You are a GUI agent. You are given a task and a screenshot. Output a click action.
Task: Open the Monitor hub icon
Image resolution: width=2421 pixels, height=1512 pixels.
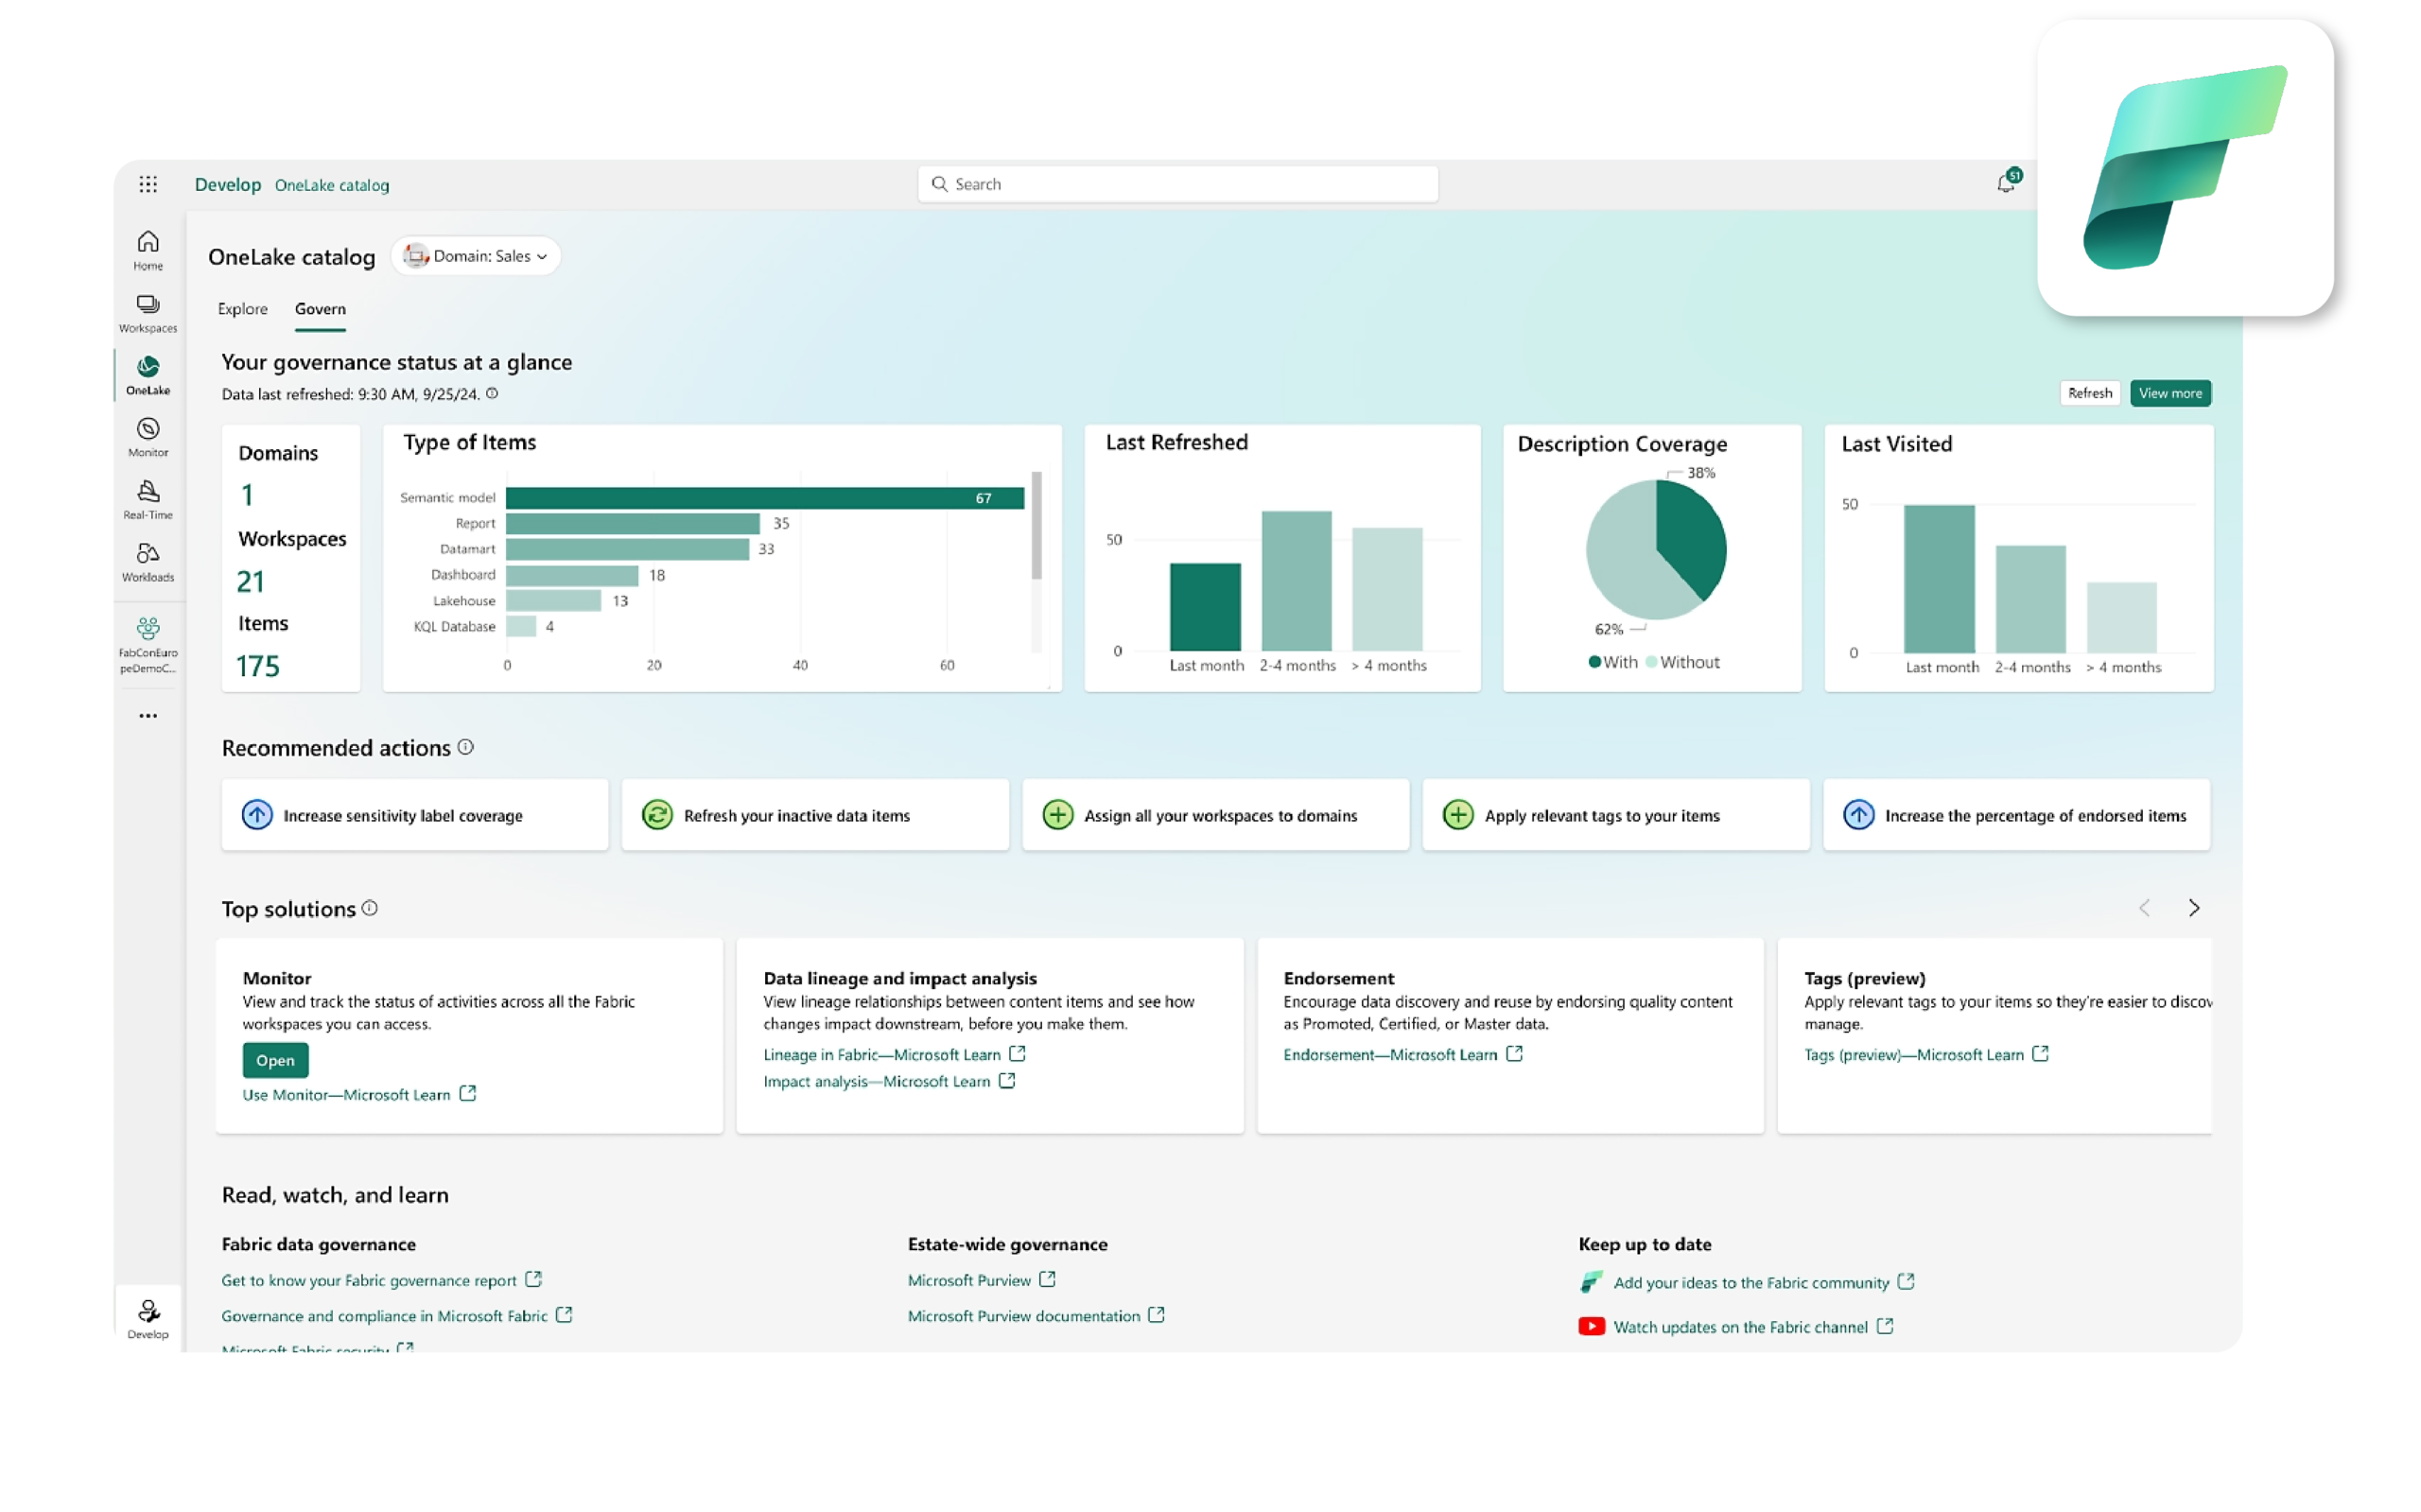(x=148, y=436)
